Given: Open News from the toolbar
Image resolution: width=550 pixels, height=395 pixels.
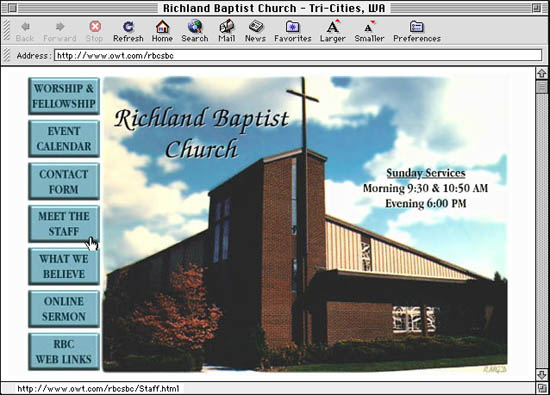Looking at the screenshot, I should pyautogui.click(x=255, y=31).
